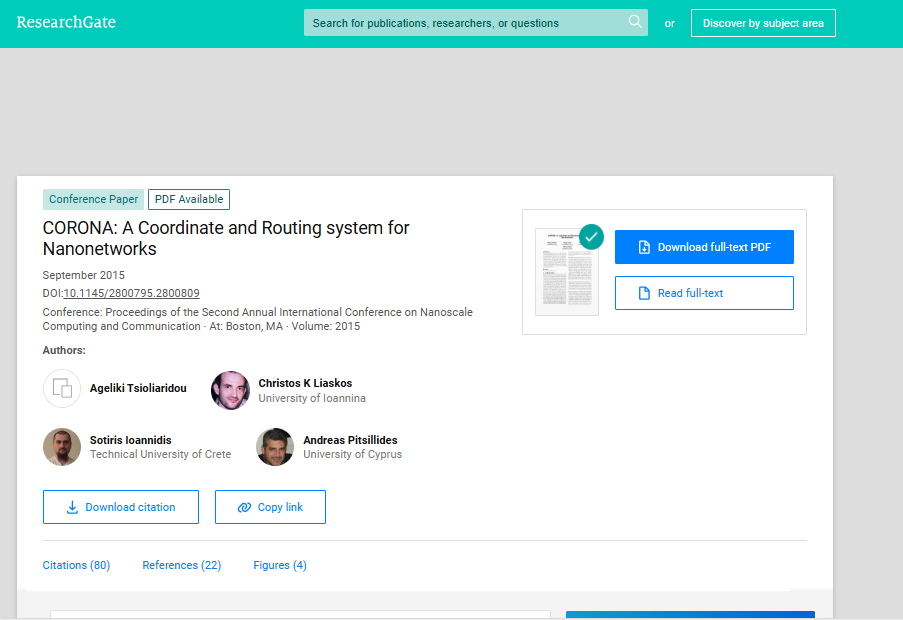
Task: Click the PDF Available badge
Action: 189,199
